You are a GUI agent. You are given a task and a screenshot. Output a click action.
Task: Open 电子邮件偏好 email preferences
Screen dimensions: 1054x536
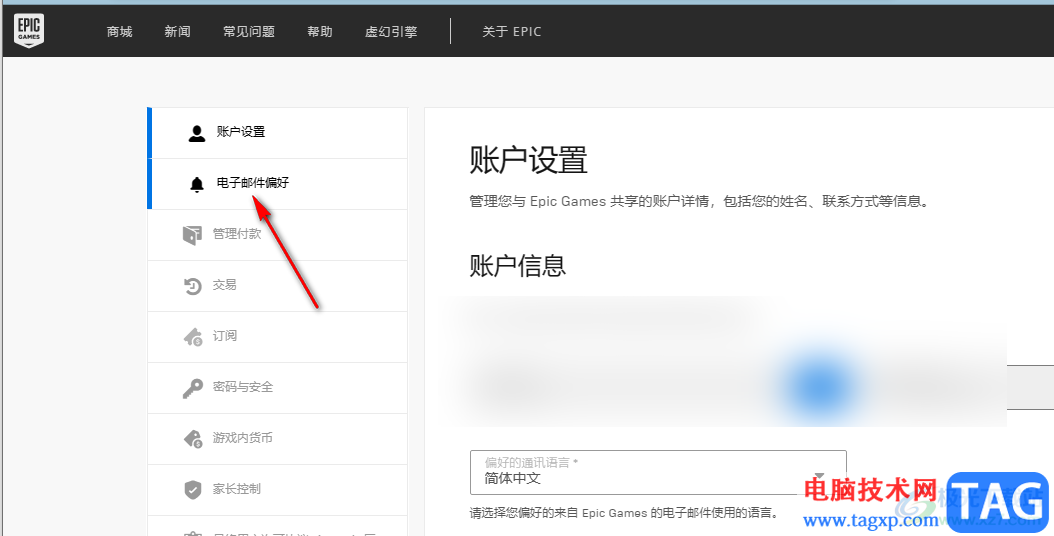[x=278, y=184]
